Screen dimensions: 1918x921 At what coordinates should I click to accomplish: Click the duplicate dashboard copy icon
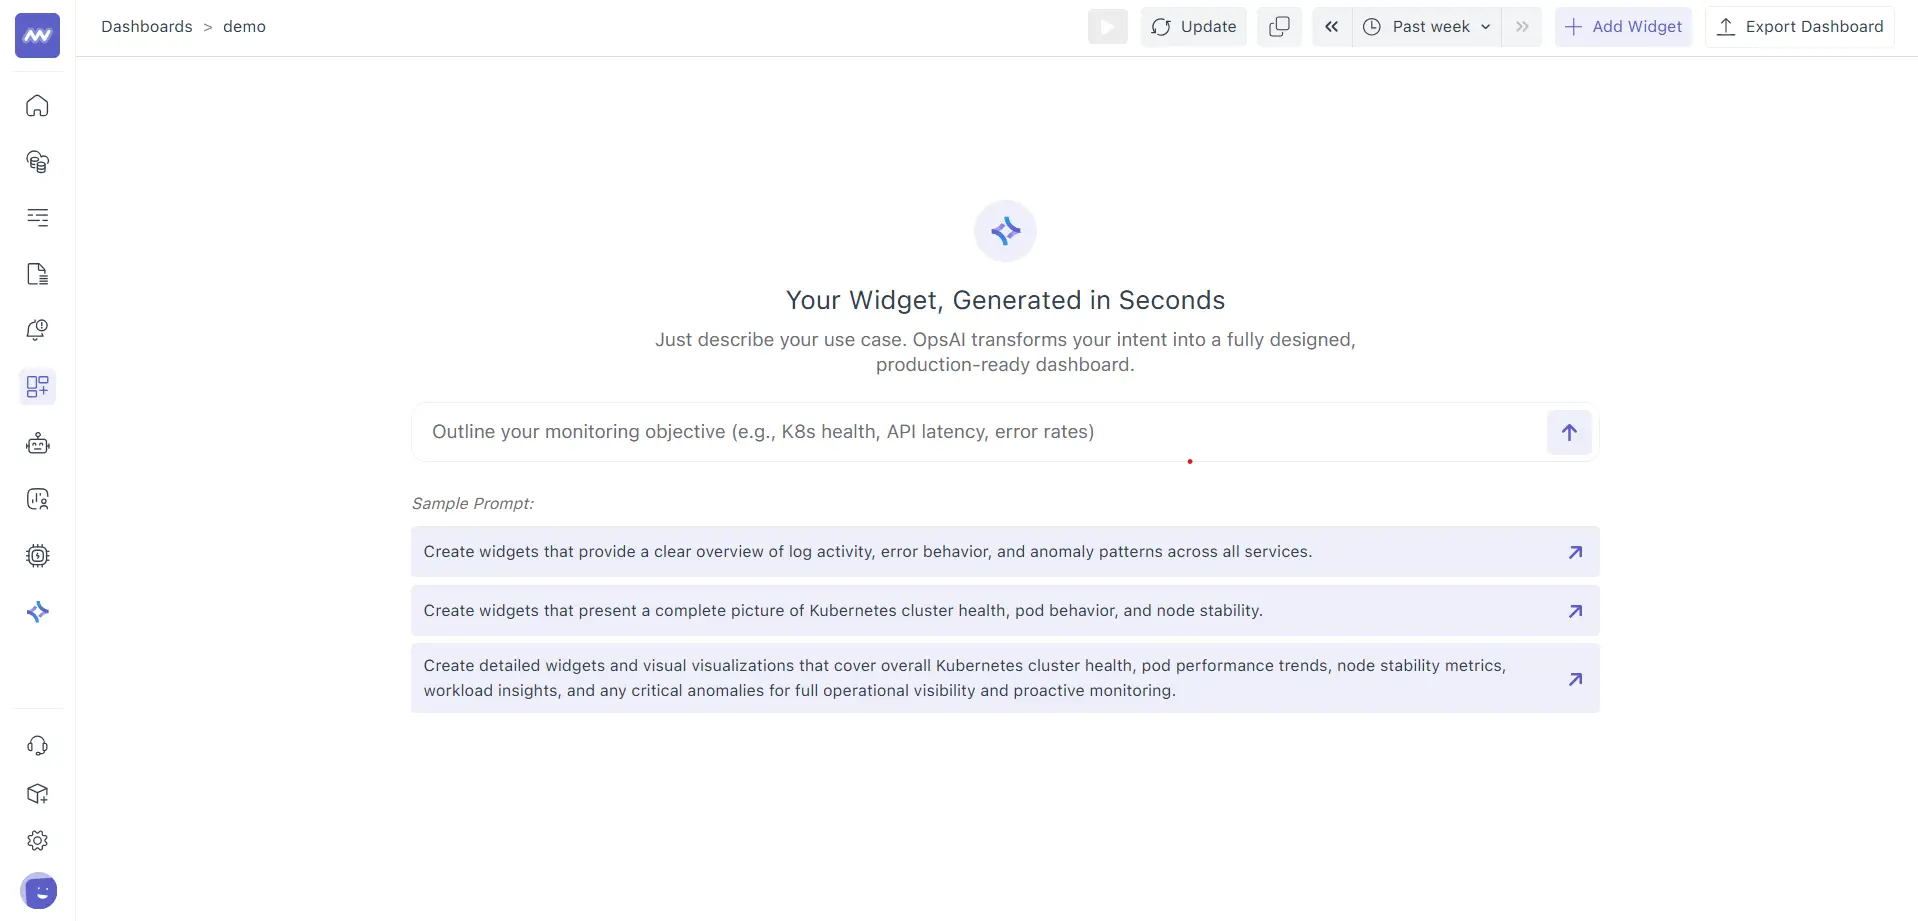(x=1279, y=27)
